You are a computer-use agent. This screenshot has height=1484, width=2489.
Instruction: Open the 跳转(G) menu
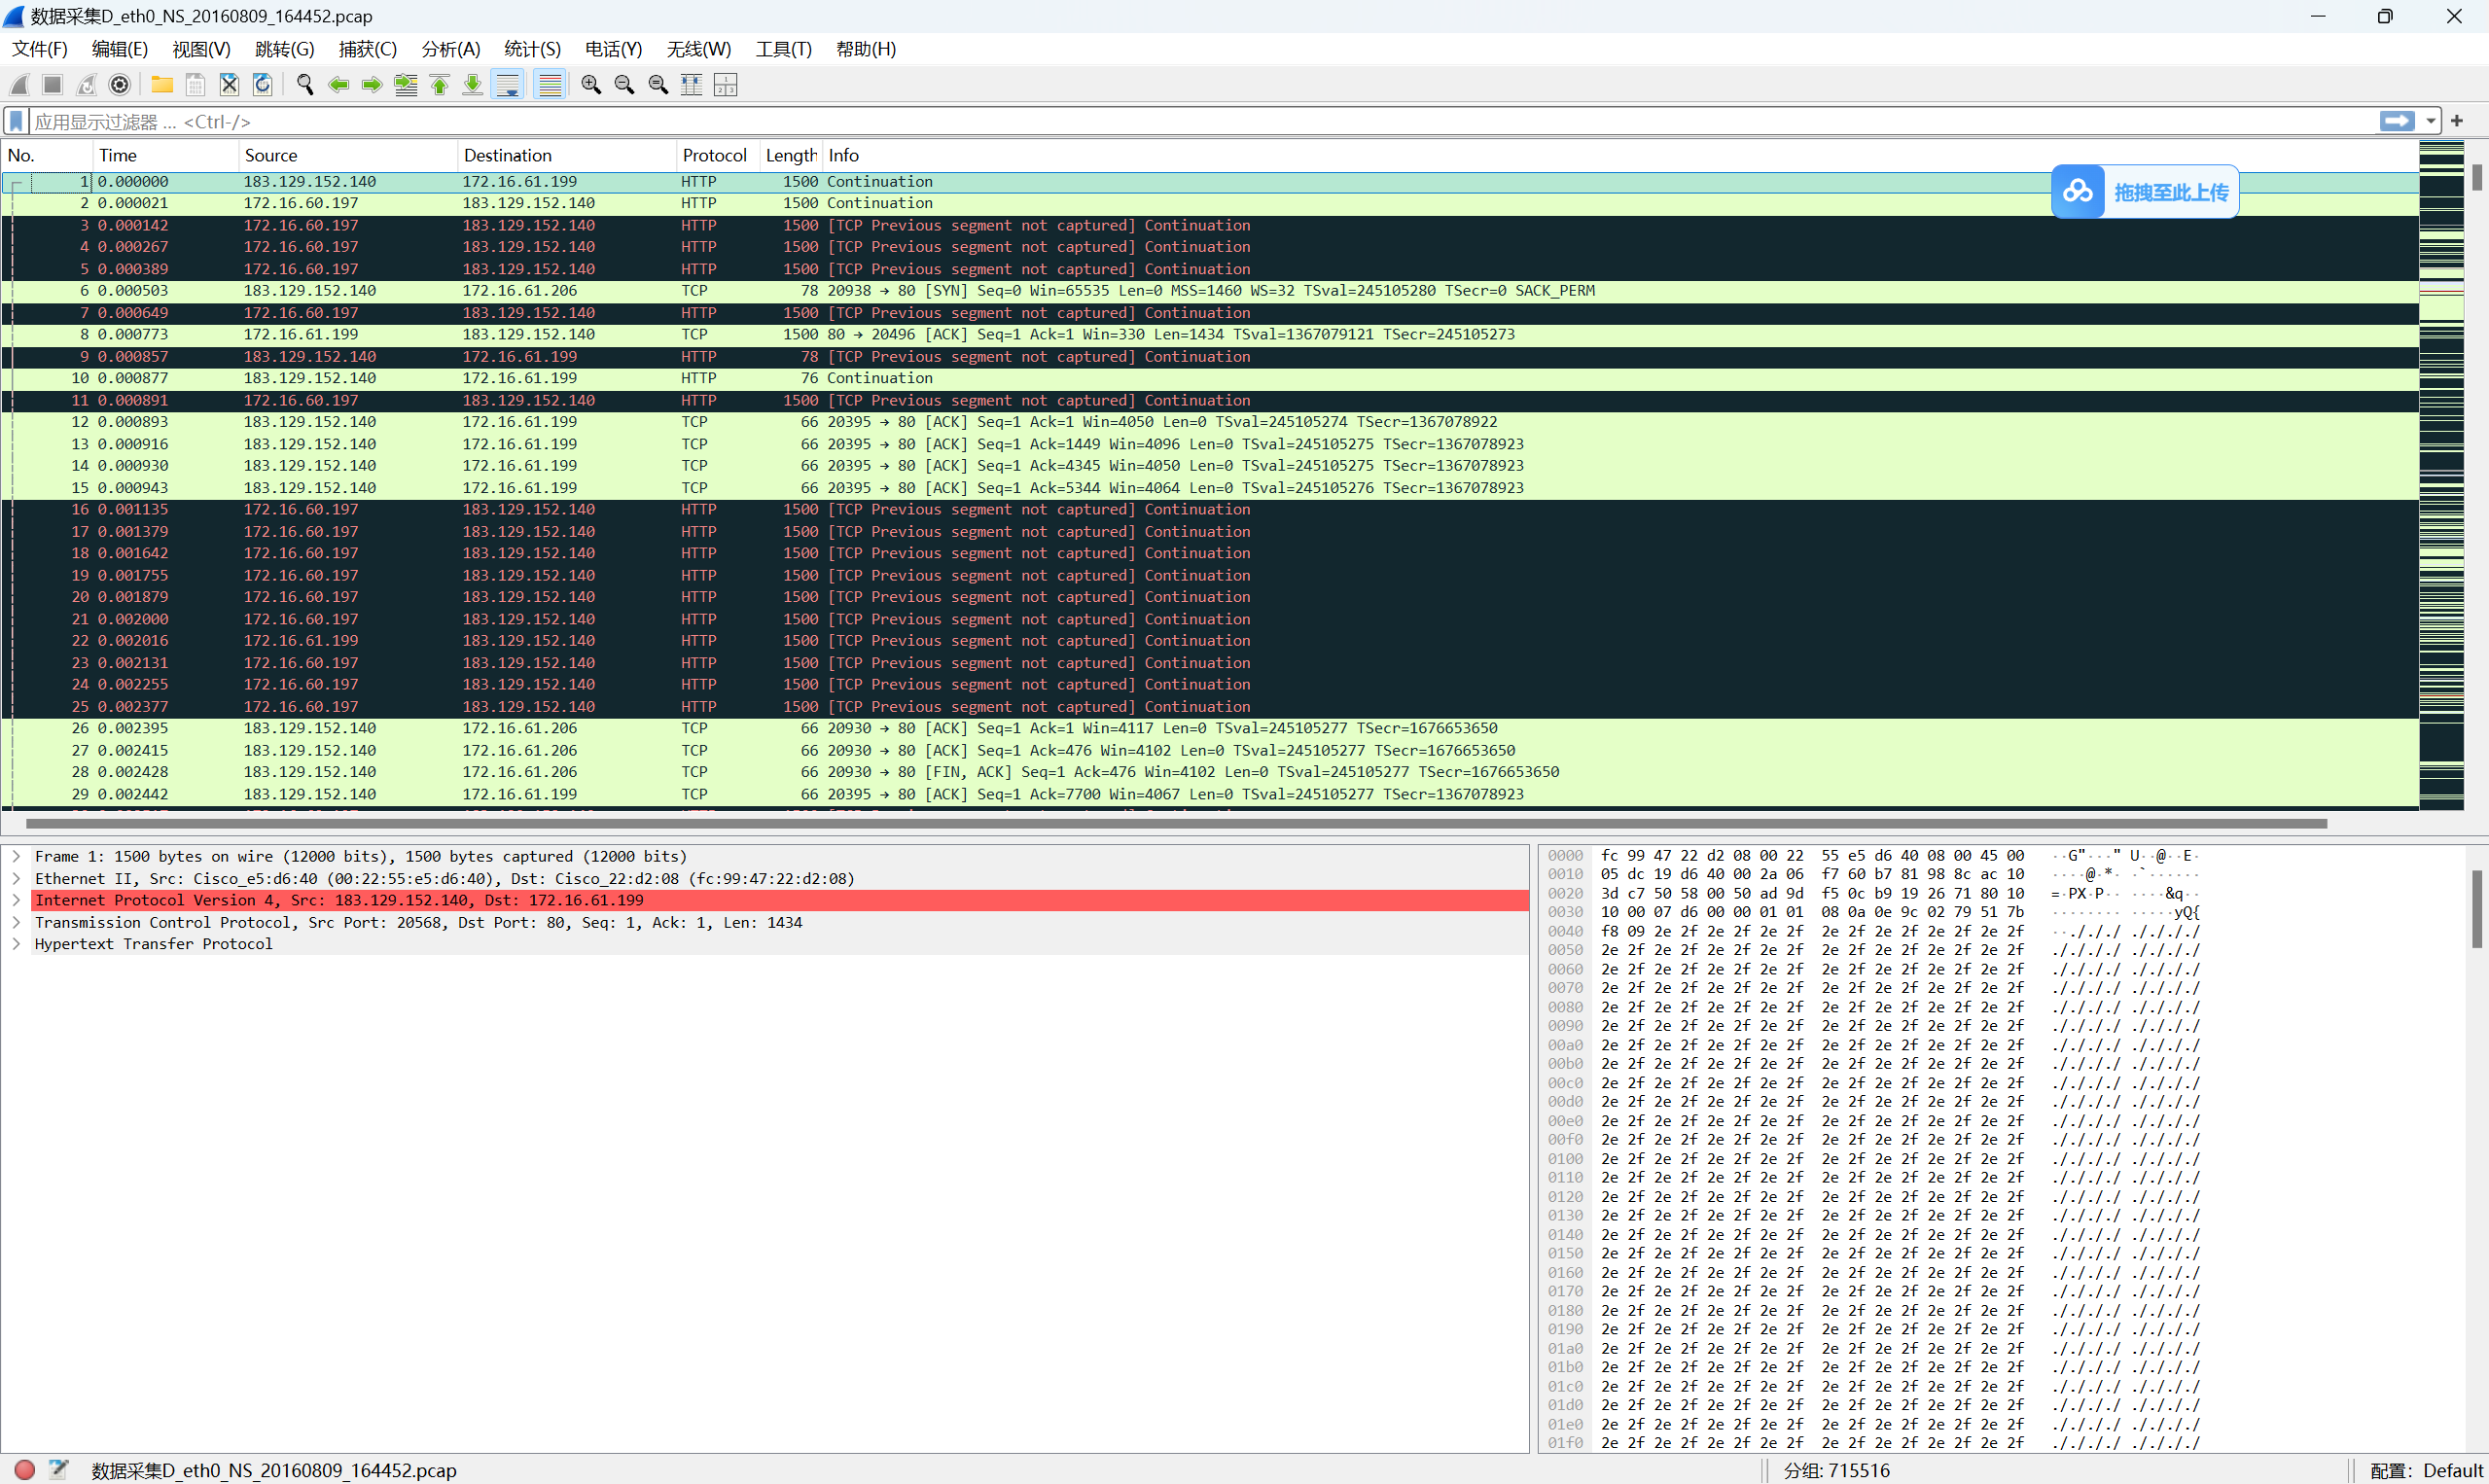coord(284,49)
